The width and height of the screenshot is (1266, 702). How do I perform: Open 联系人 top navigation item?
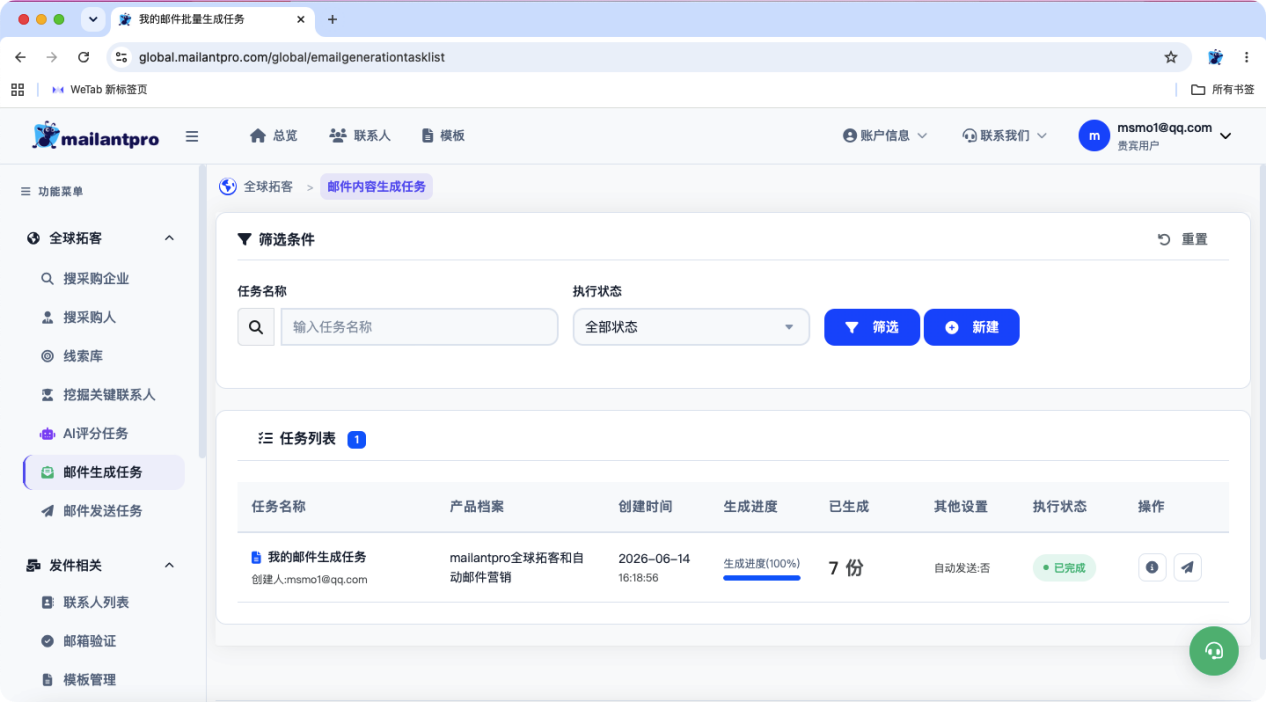click(x=360, y=135)
